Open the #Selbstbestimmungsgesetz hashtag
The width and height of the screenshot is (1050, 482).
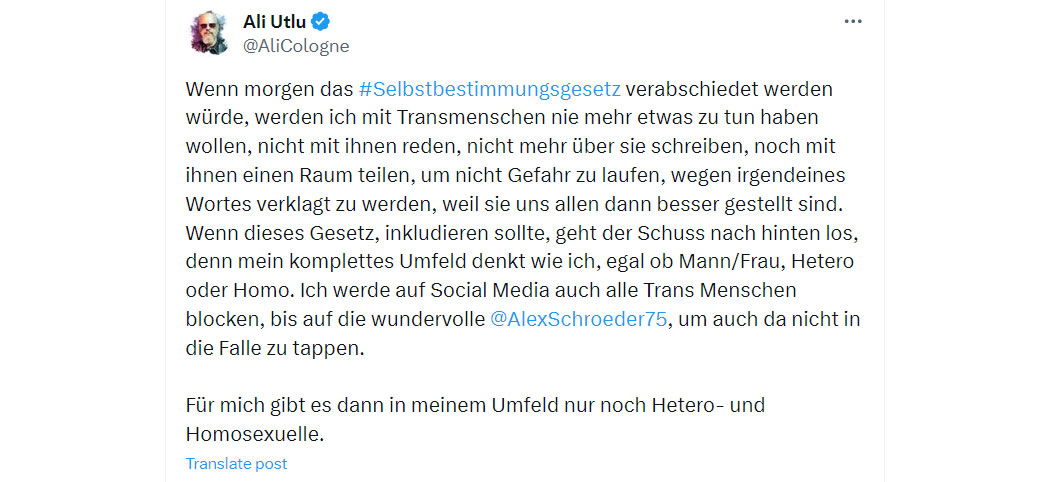point(490,90)
